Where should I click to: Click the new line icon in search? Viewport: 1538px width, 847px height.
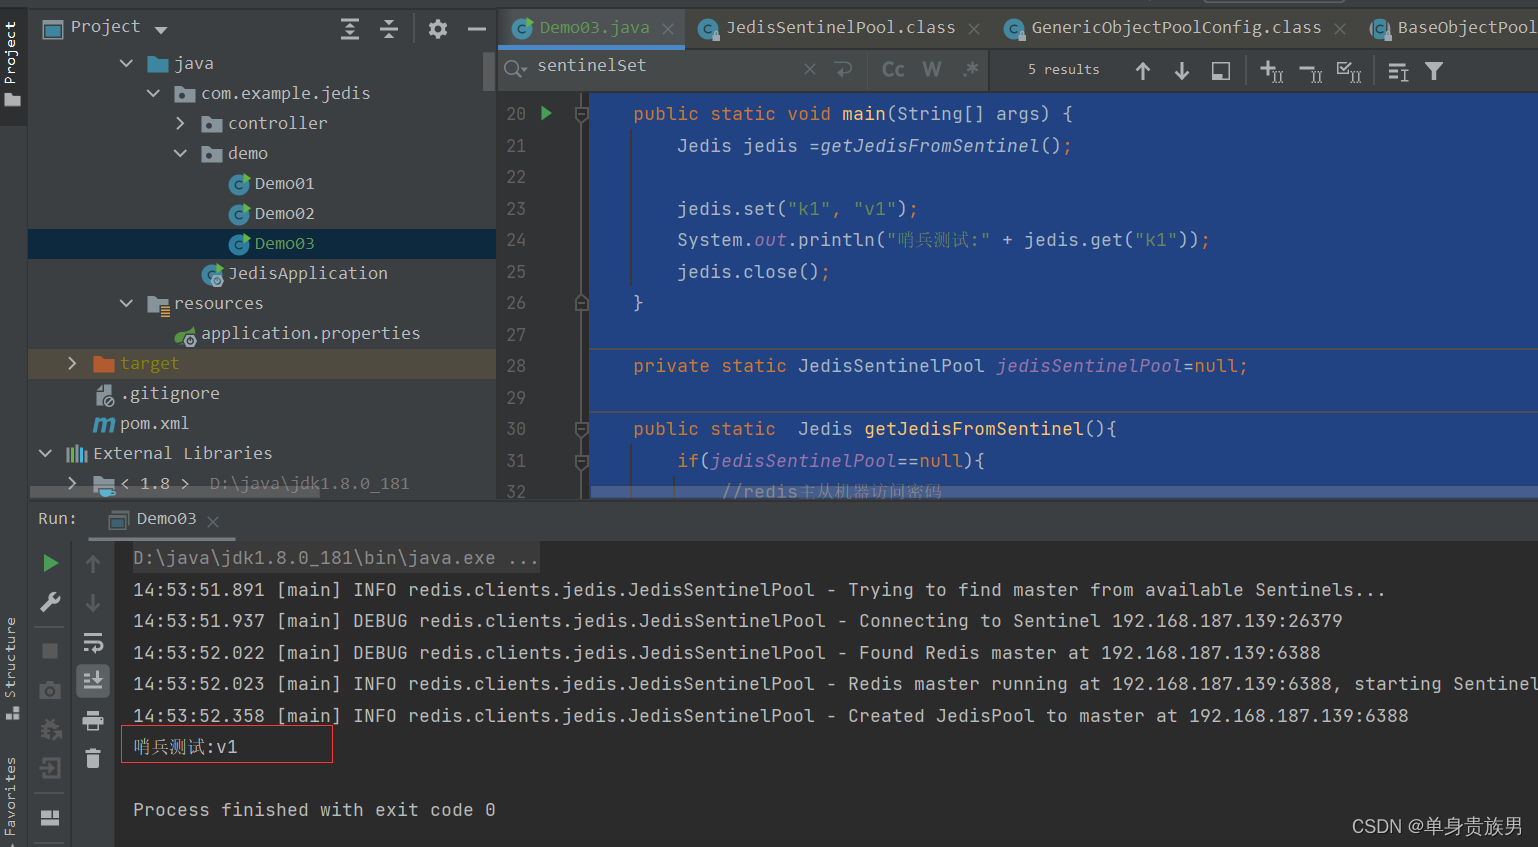pyautogui.click(x=844, y=69)
